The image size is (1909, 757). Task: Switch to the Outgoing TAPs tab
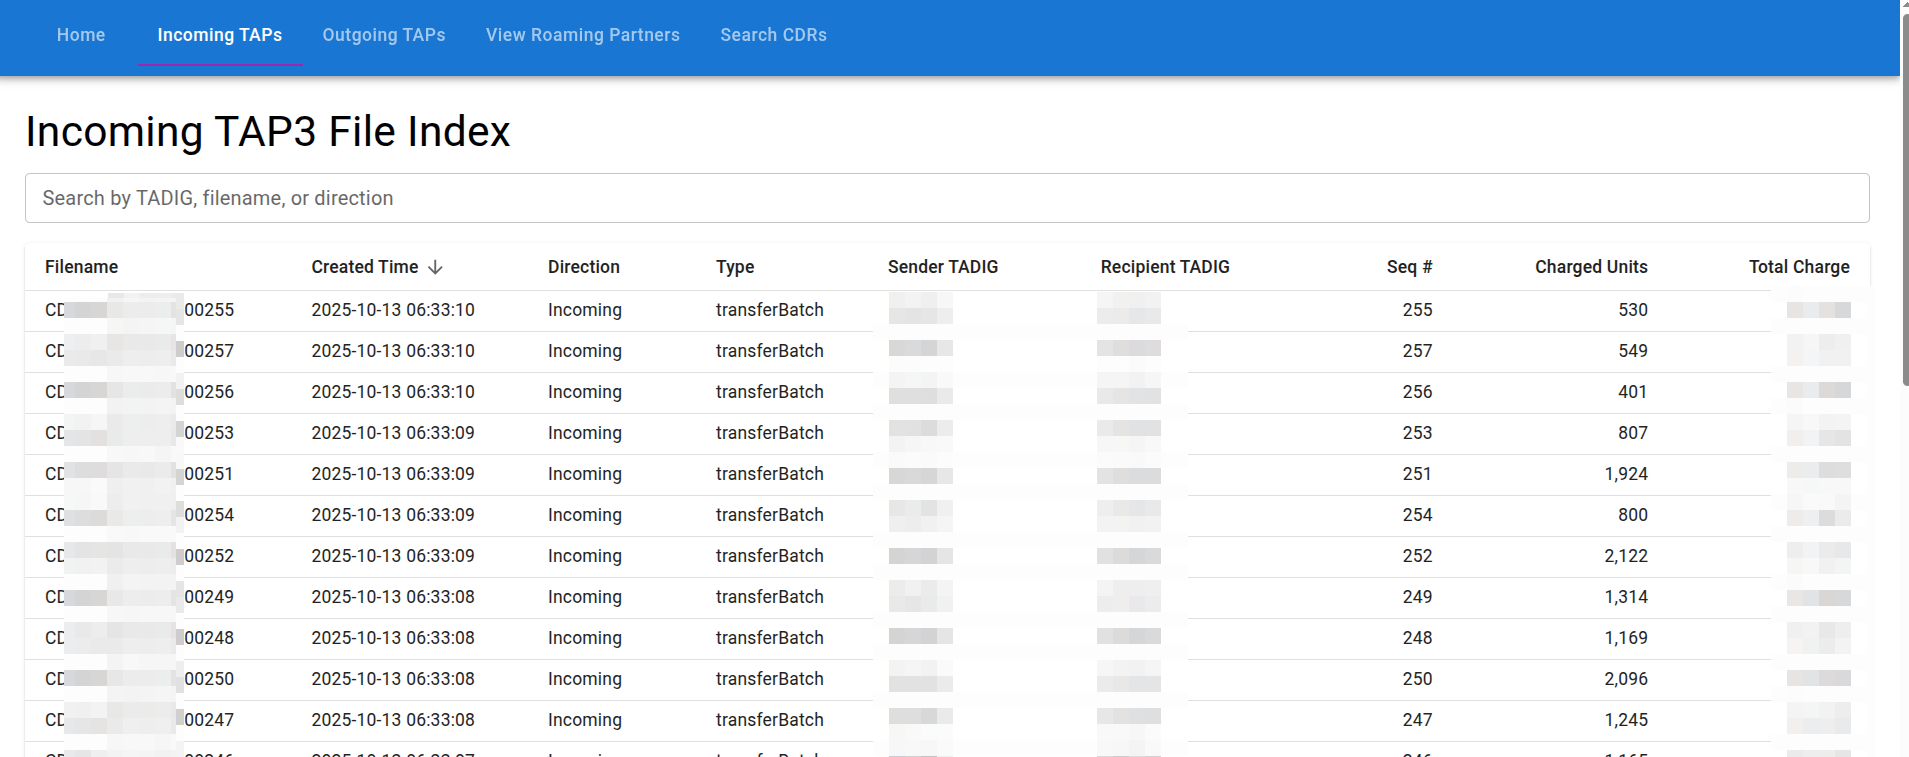tap(384, 35)
